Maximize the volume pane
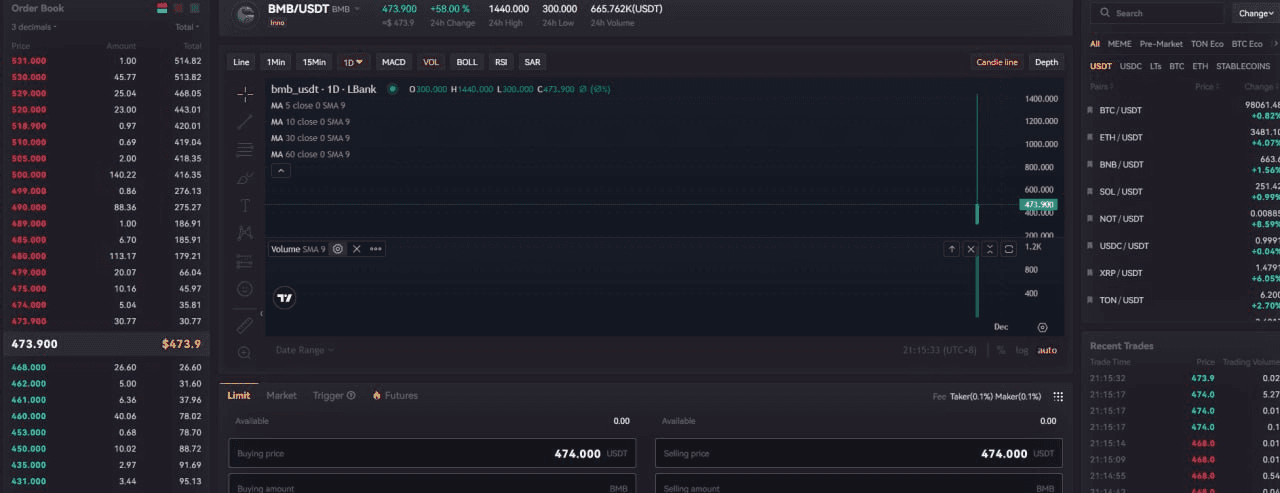Viewport: 1280px width, 493px height. pyautogui.click(x=1009, y=249)
